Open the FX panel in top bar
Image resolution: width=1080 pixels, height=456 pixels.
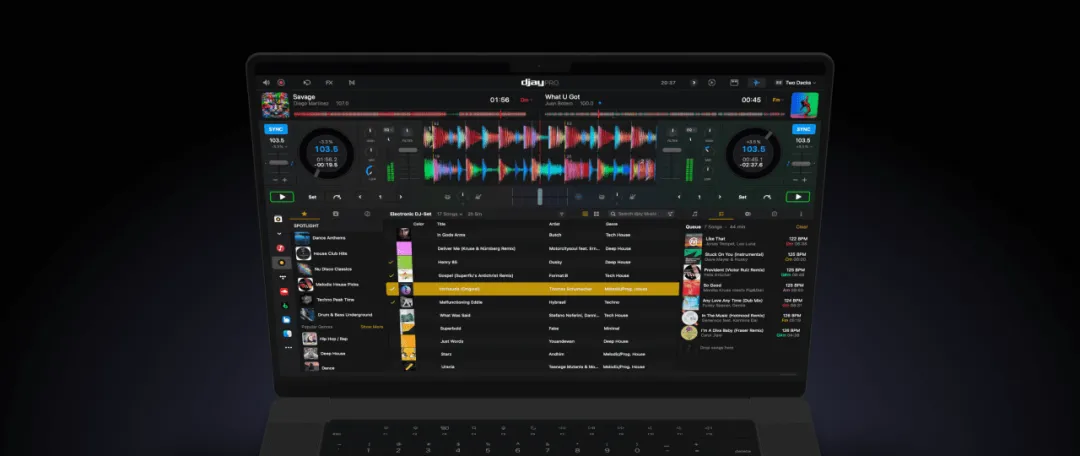pyautogui.click(x=329, y=83)
